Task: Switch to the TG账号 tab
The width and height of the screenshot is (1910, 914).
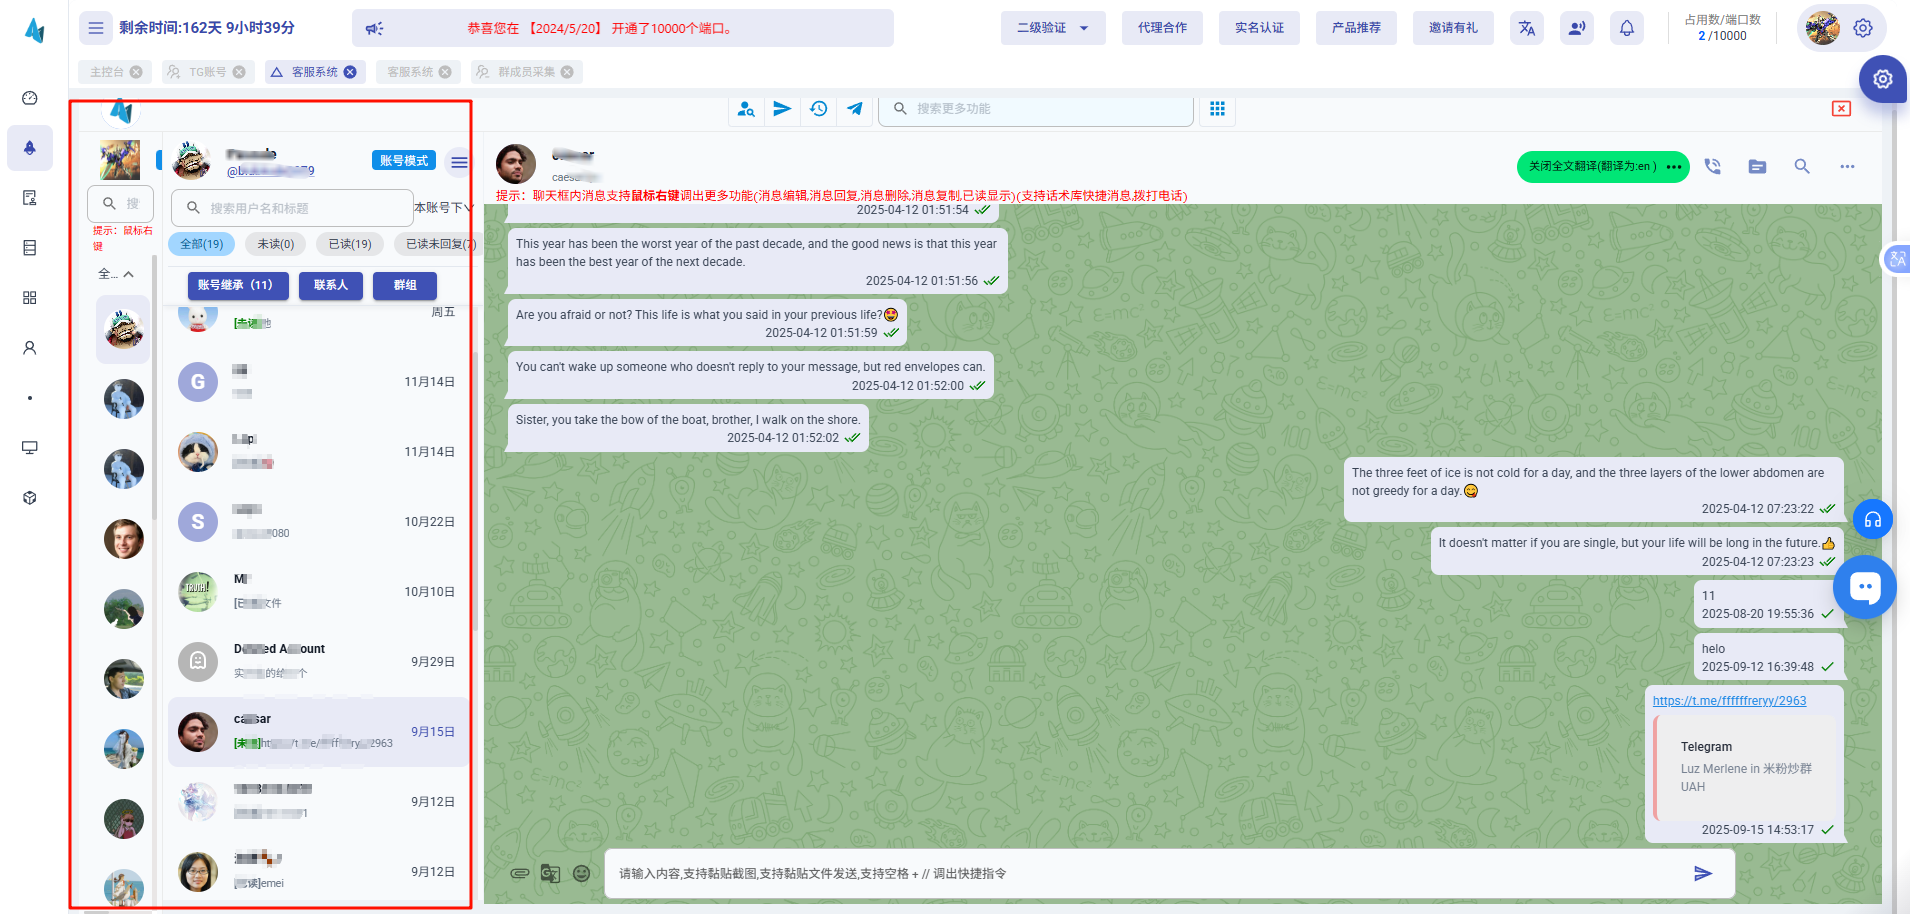Action: [x=206, y=72]
